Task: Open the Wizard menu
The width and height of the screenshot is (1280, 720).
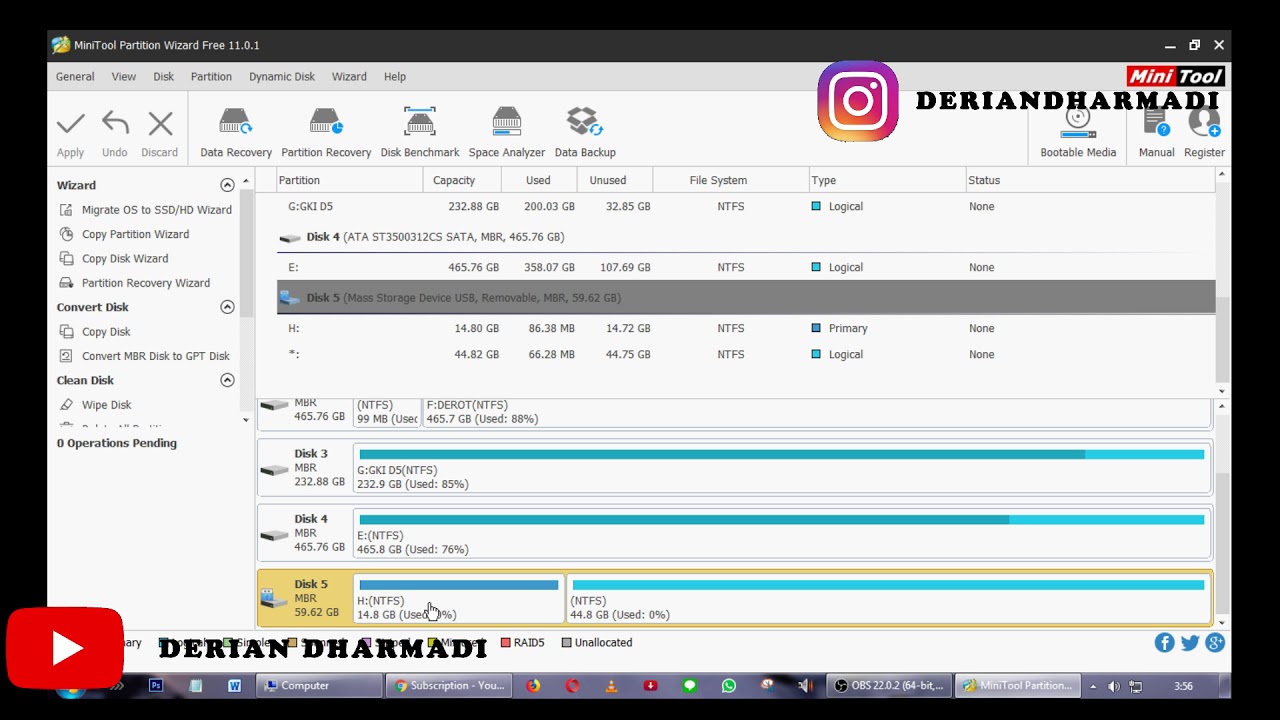Action: click(x=349, y=77)
